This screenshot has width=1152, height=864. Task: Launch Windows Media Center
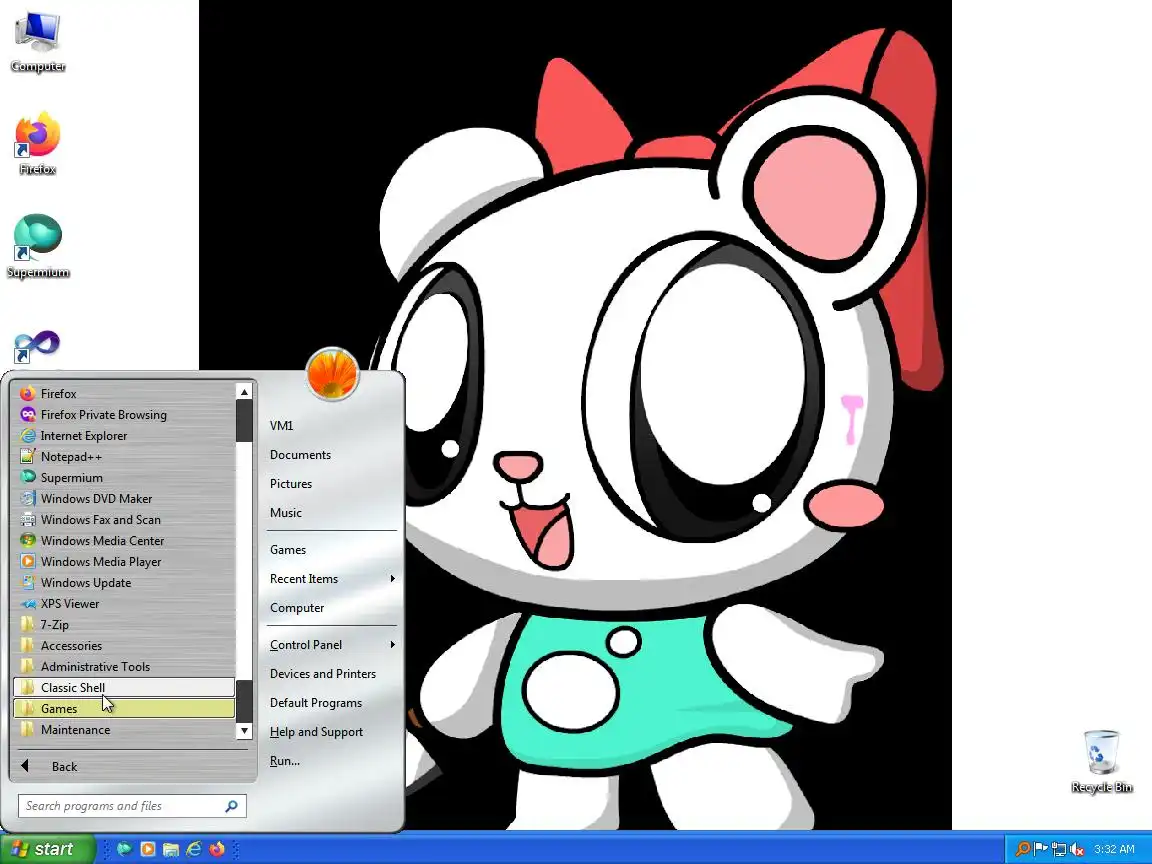point(123,541)
